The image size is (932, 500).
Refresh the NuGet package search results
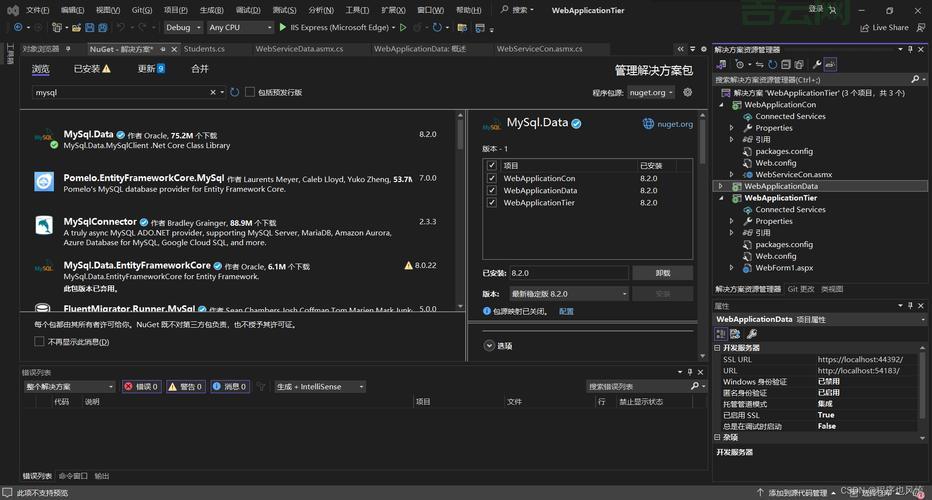tap(235, 92)
